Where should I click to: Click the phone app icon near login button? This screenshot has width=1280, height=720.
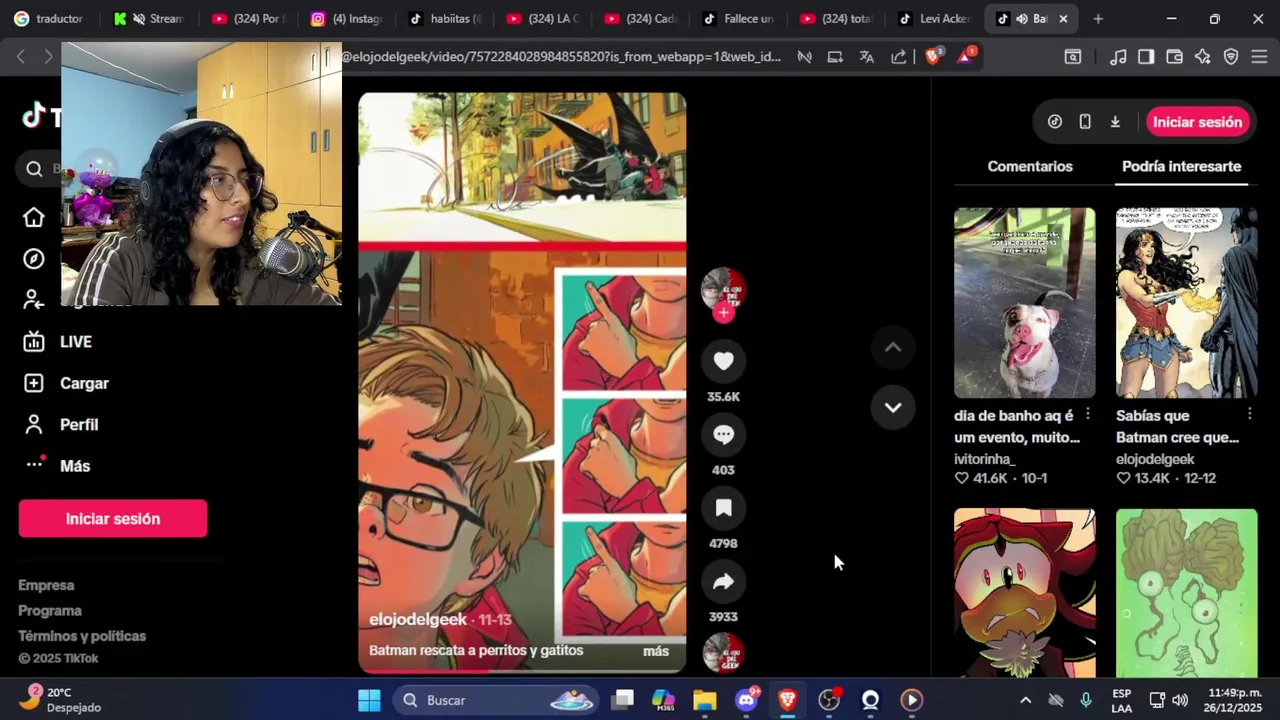1085,122
